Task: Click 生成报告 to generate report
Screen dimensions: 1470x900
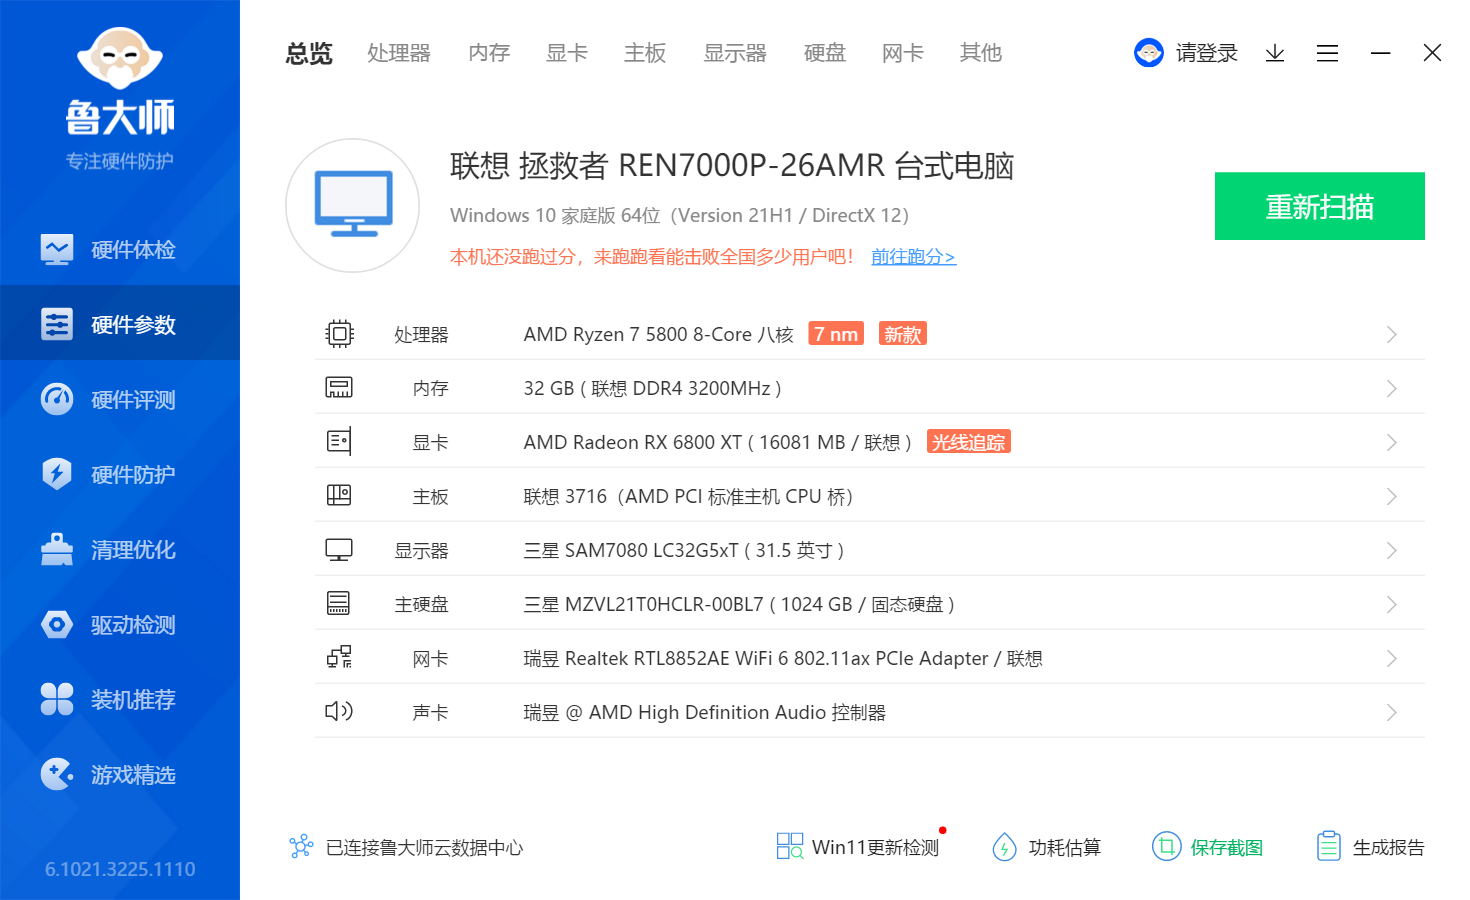Action: click(1370, 847)
